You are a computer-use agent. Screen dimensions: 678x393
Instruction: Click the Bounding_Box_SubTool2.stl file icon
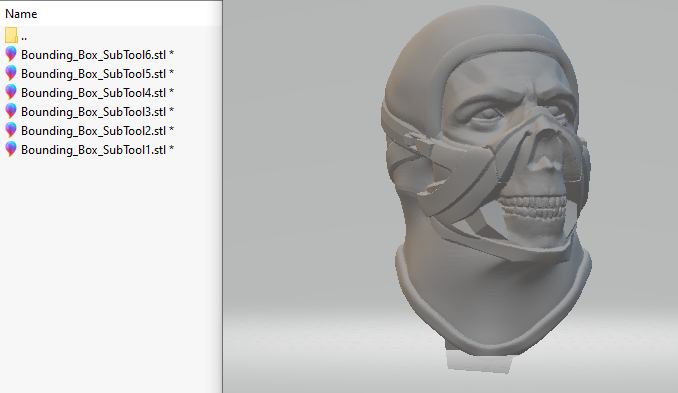click(11, 131)
